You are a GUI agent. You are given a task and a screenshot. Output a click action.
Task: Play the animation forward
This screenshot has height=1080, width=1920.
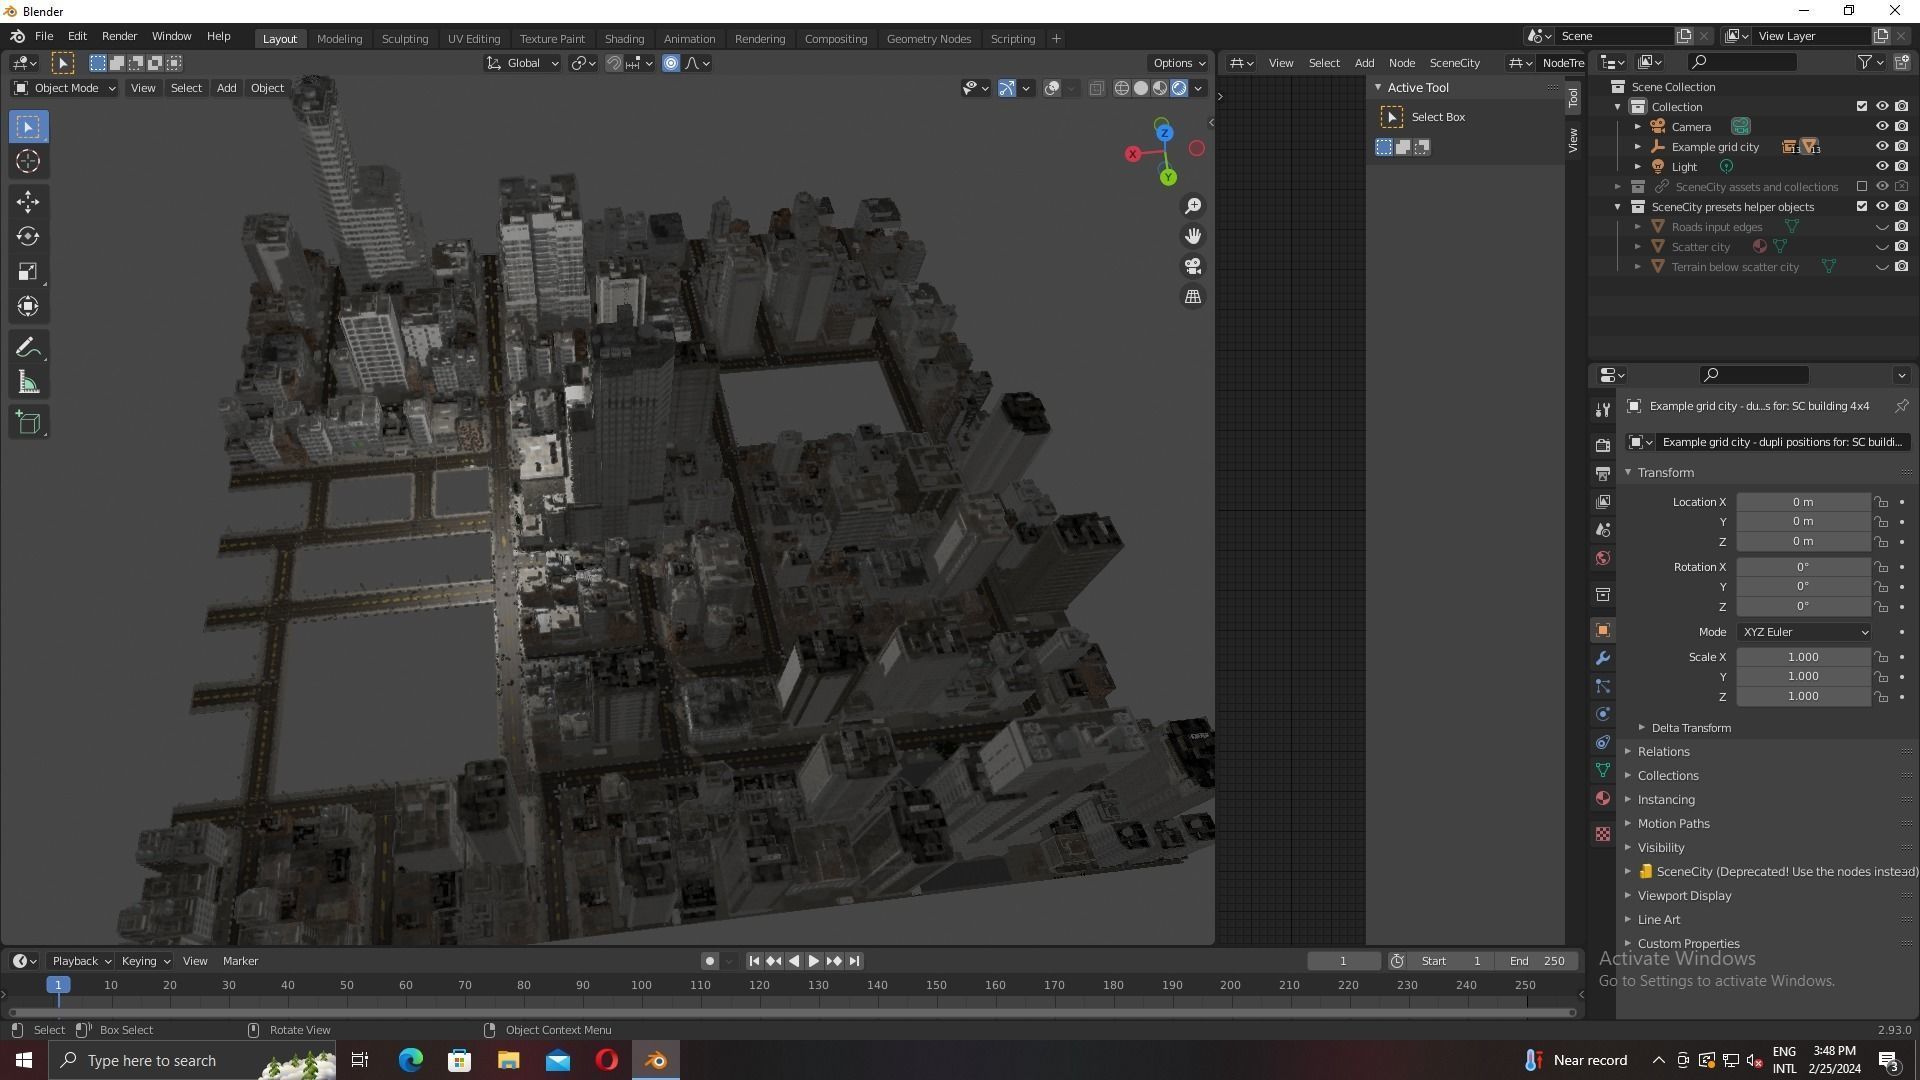(813, 961)
